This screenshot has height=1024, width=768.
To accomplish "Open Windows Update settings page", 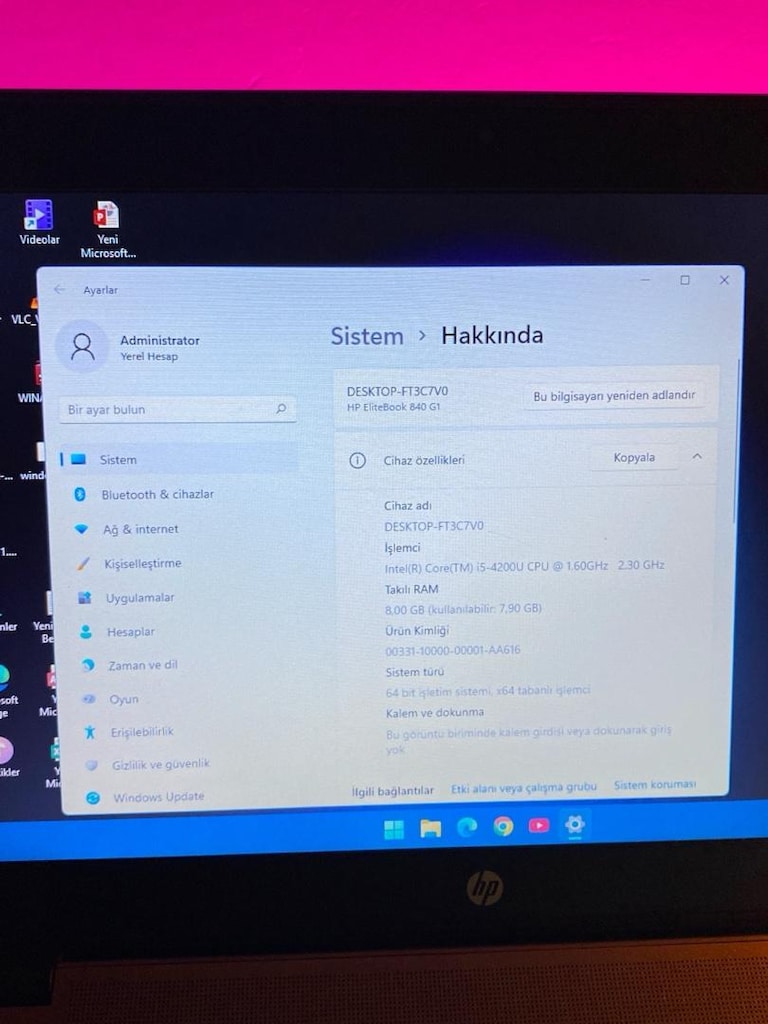I will [159, 796].
